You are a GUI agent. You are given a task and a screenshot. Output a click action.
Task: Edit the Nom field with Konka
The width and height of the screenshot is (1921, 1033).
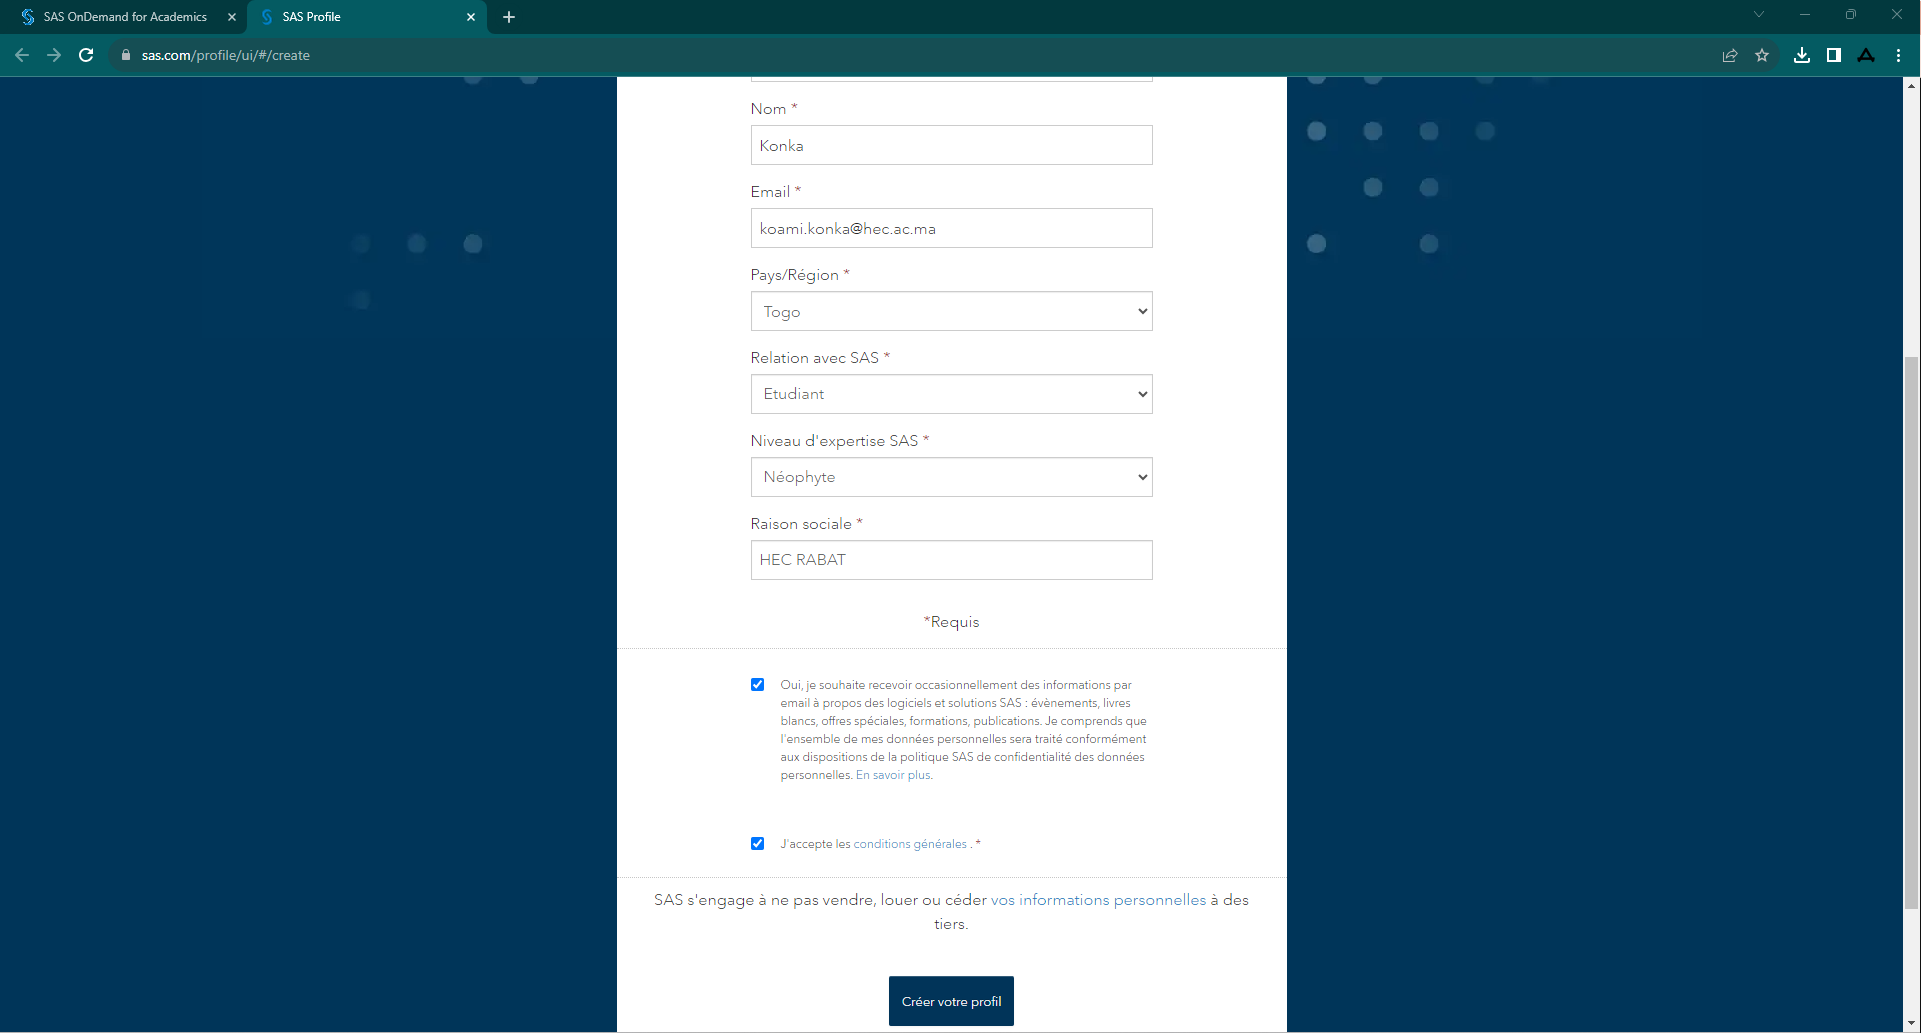(x=951, y=145)
